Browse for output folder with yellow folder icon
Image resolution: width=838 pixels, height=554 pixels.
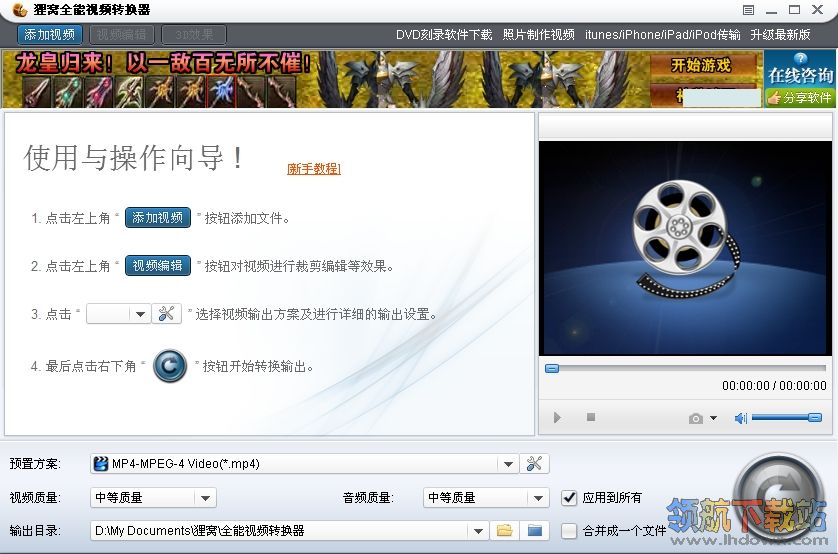pyautogui.click(x=505, y=530)
